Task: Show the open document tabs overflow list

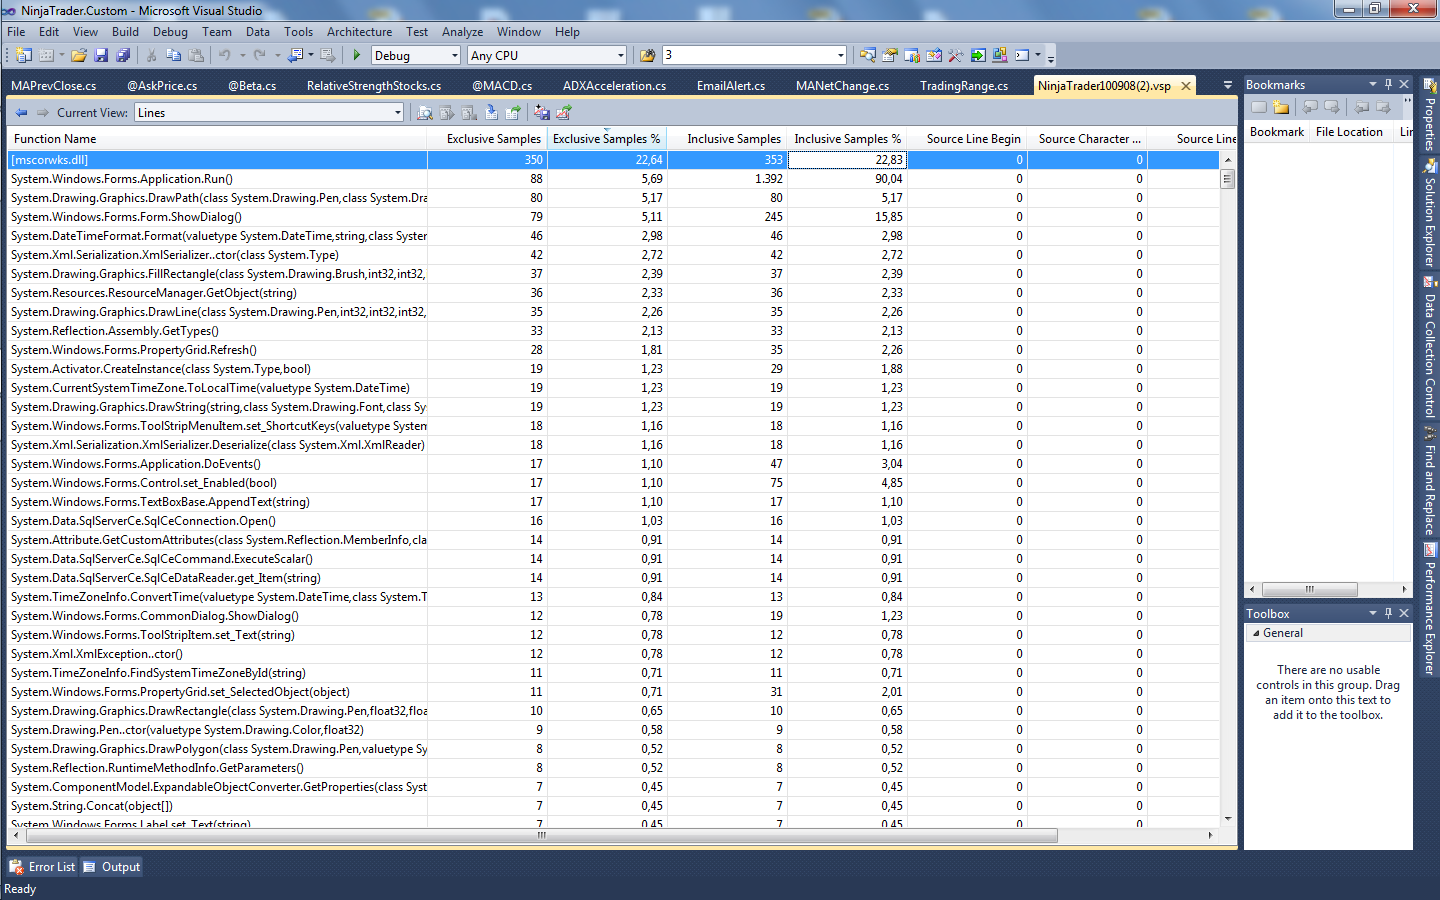Action: click(1228, 86)
